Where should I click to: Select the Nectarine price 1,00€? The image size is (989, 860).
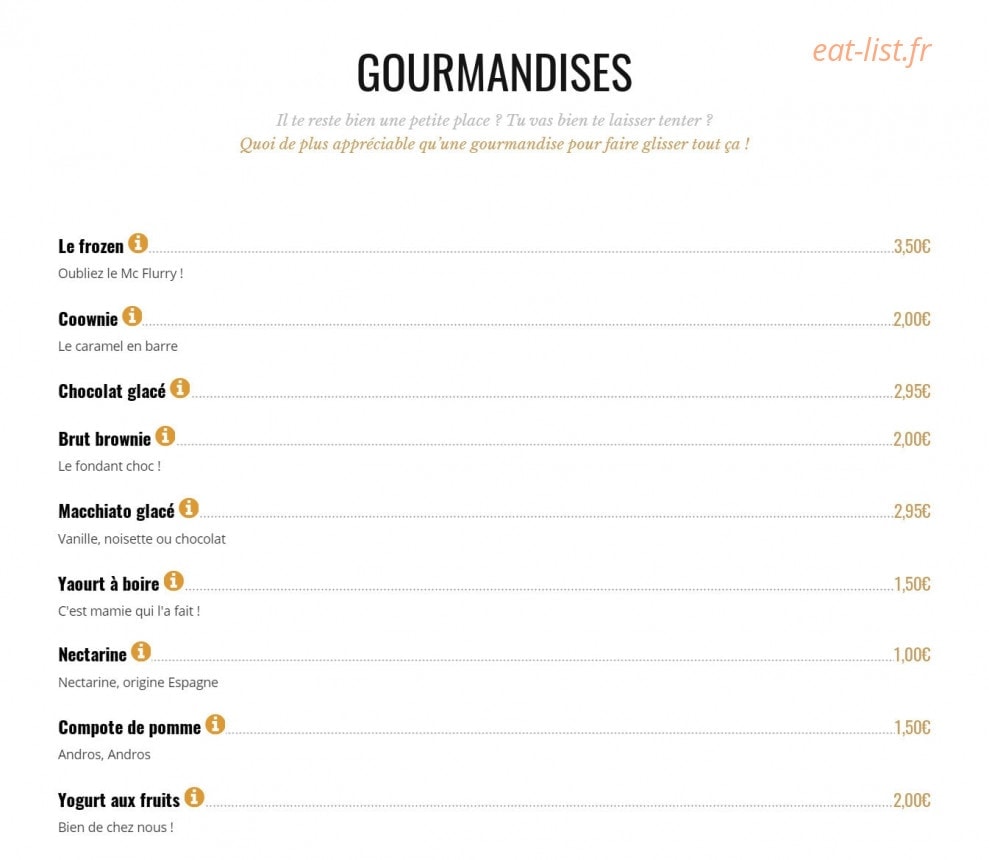tap(912, 655)
